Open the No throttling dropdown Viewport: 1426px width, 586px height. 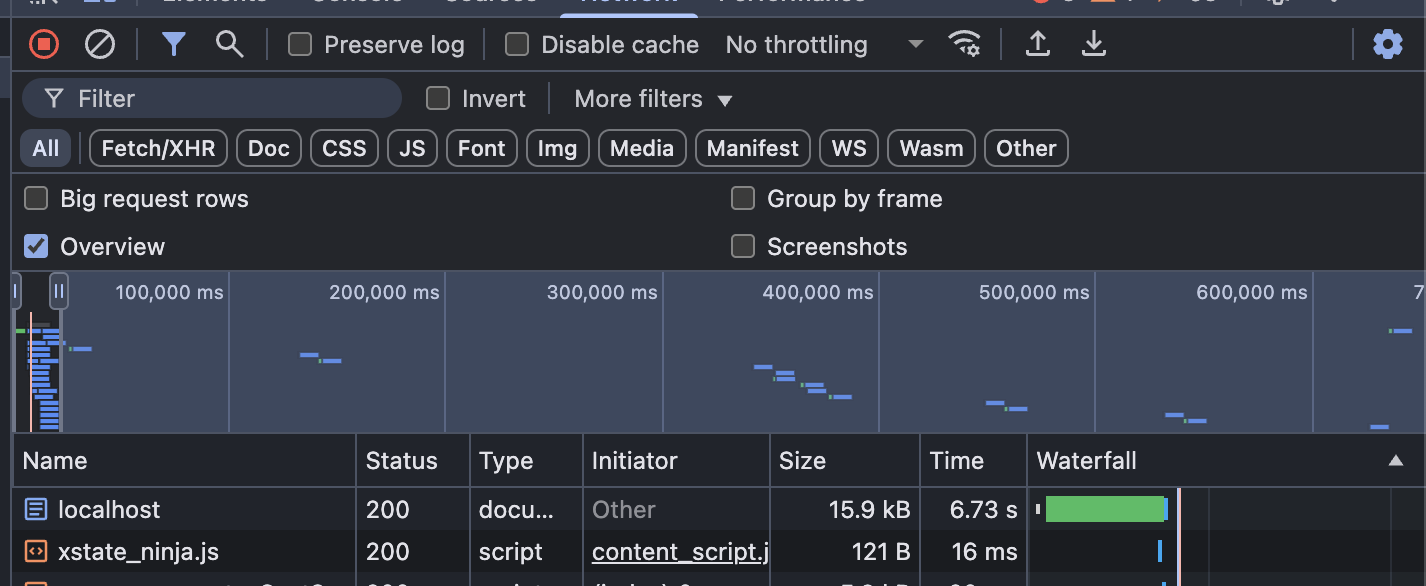(x=824, y=45)
